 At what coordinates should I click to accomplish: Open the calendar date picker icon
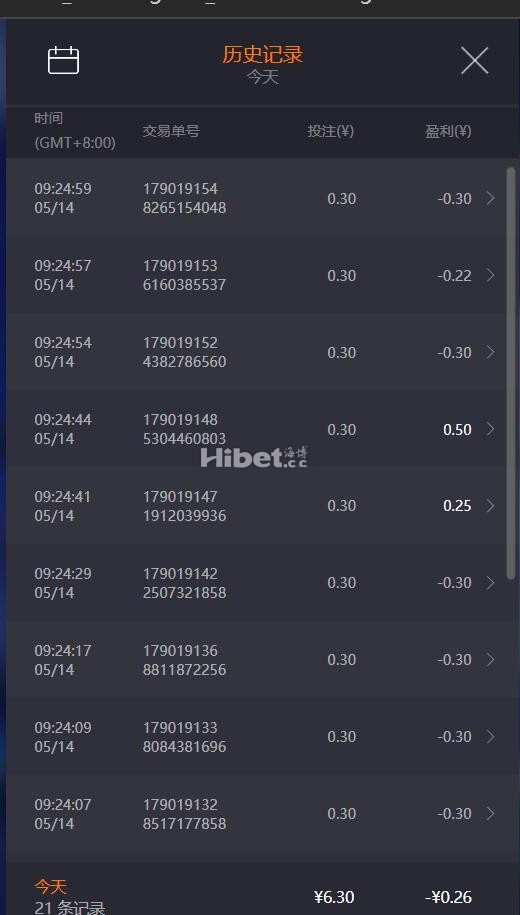coord(63,60)
